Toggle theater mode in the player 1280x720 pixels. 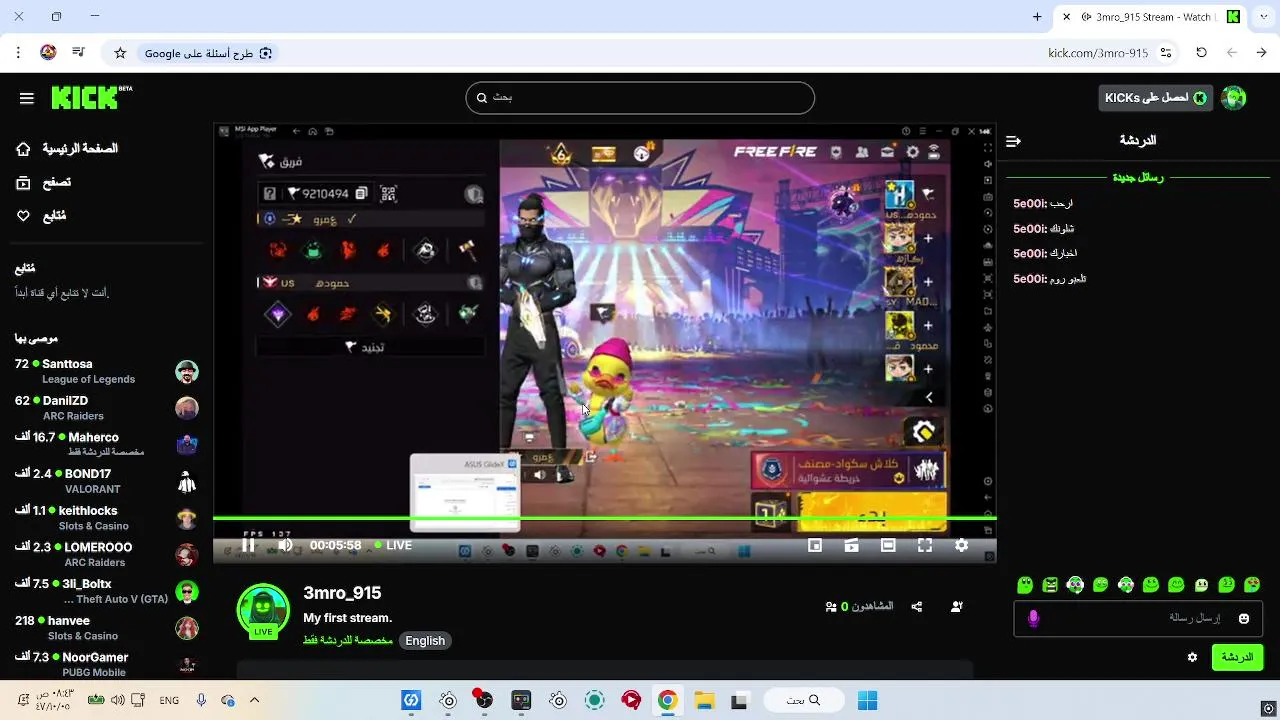click(888, 545)
